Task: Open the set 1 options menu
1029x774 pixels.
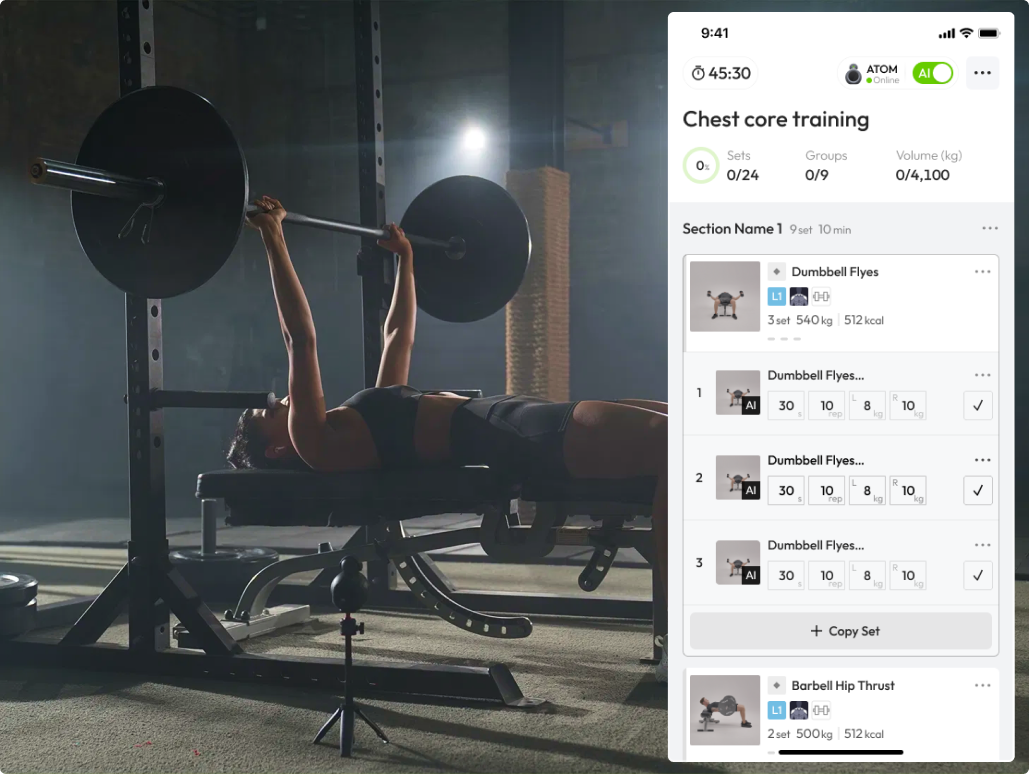Action: 982,375
